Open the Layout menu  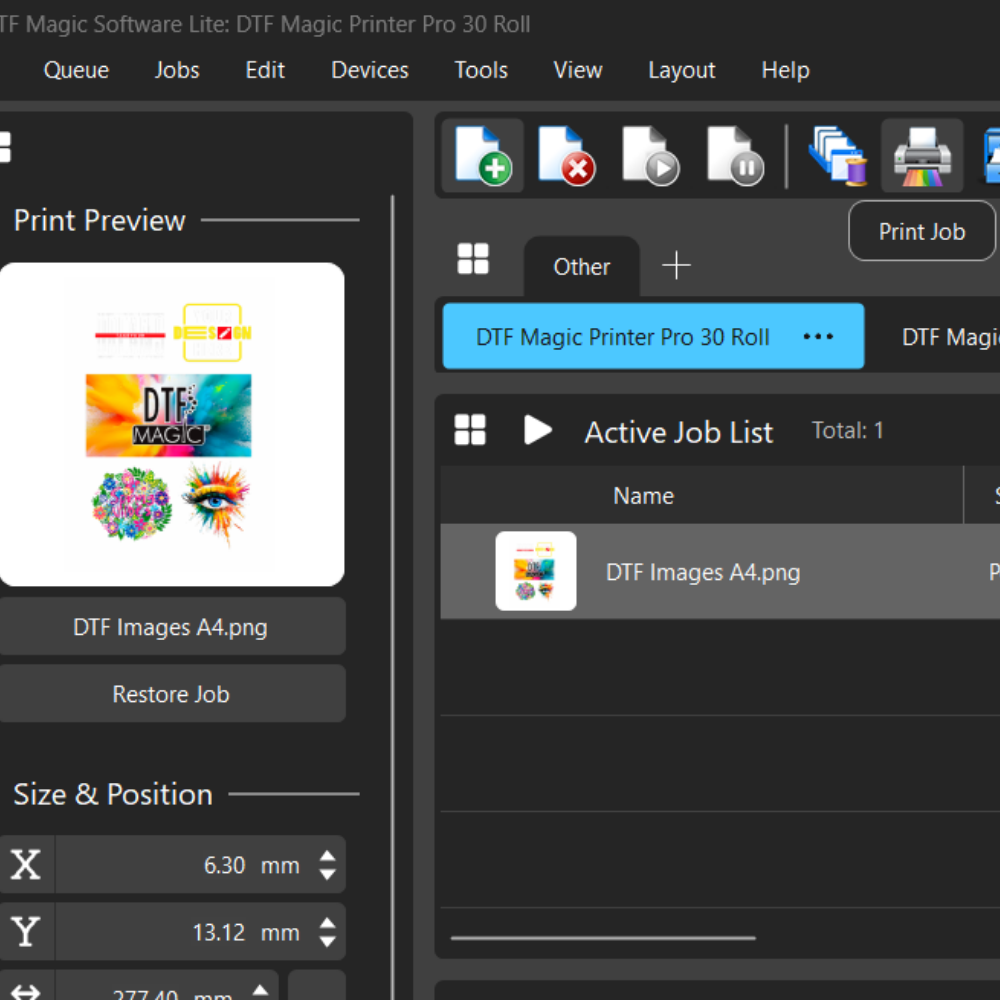[681, 70]
